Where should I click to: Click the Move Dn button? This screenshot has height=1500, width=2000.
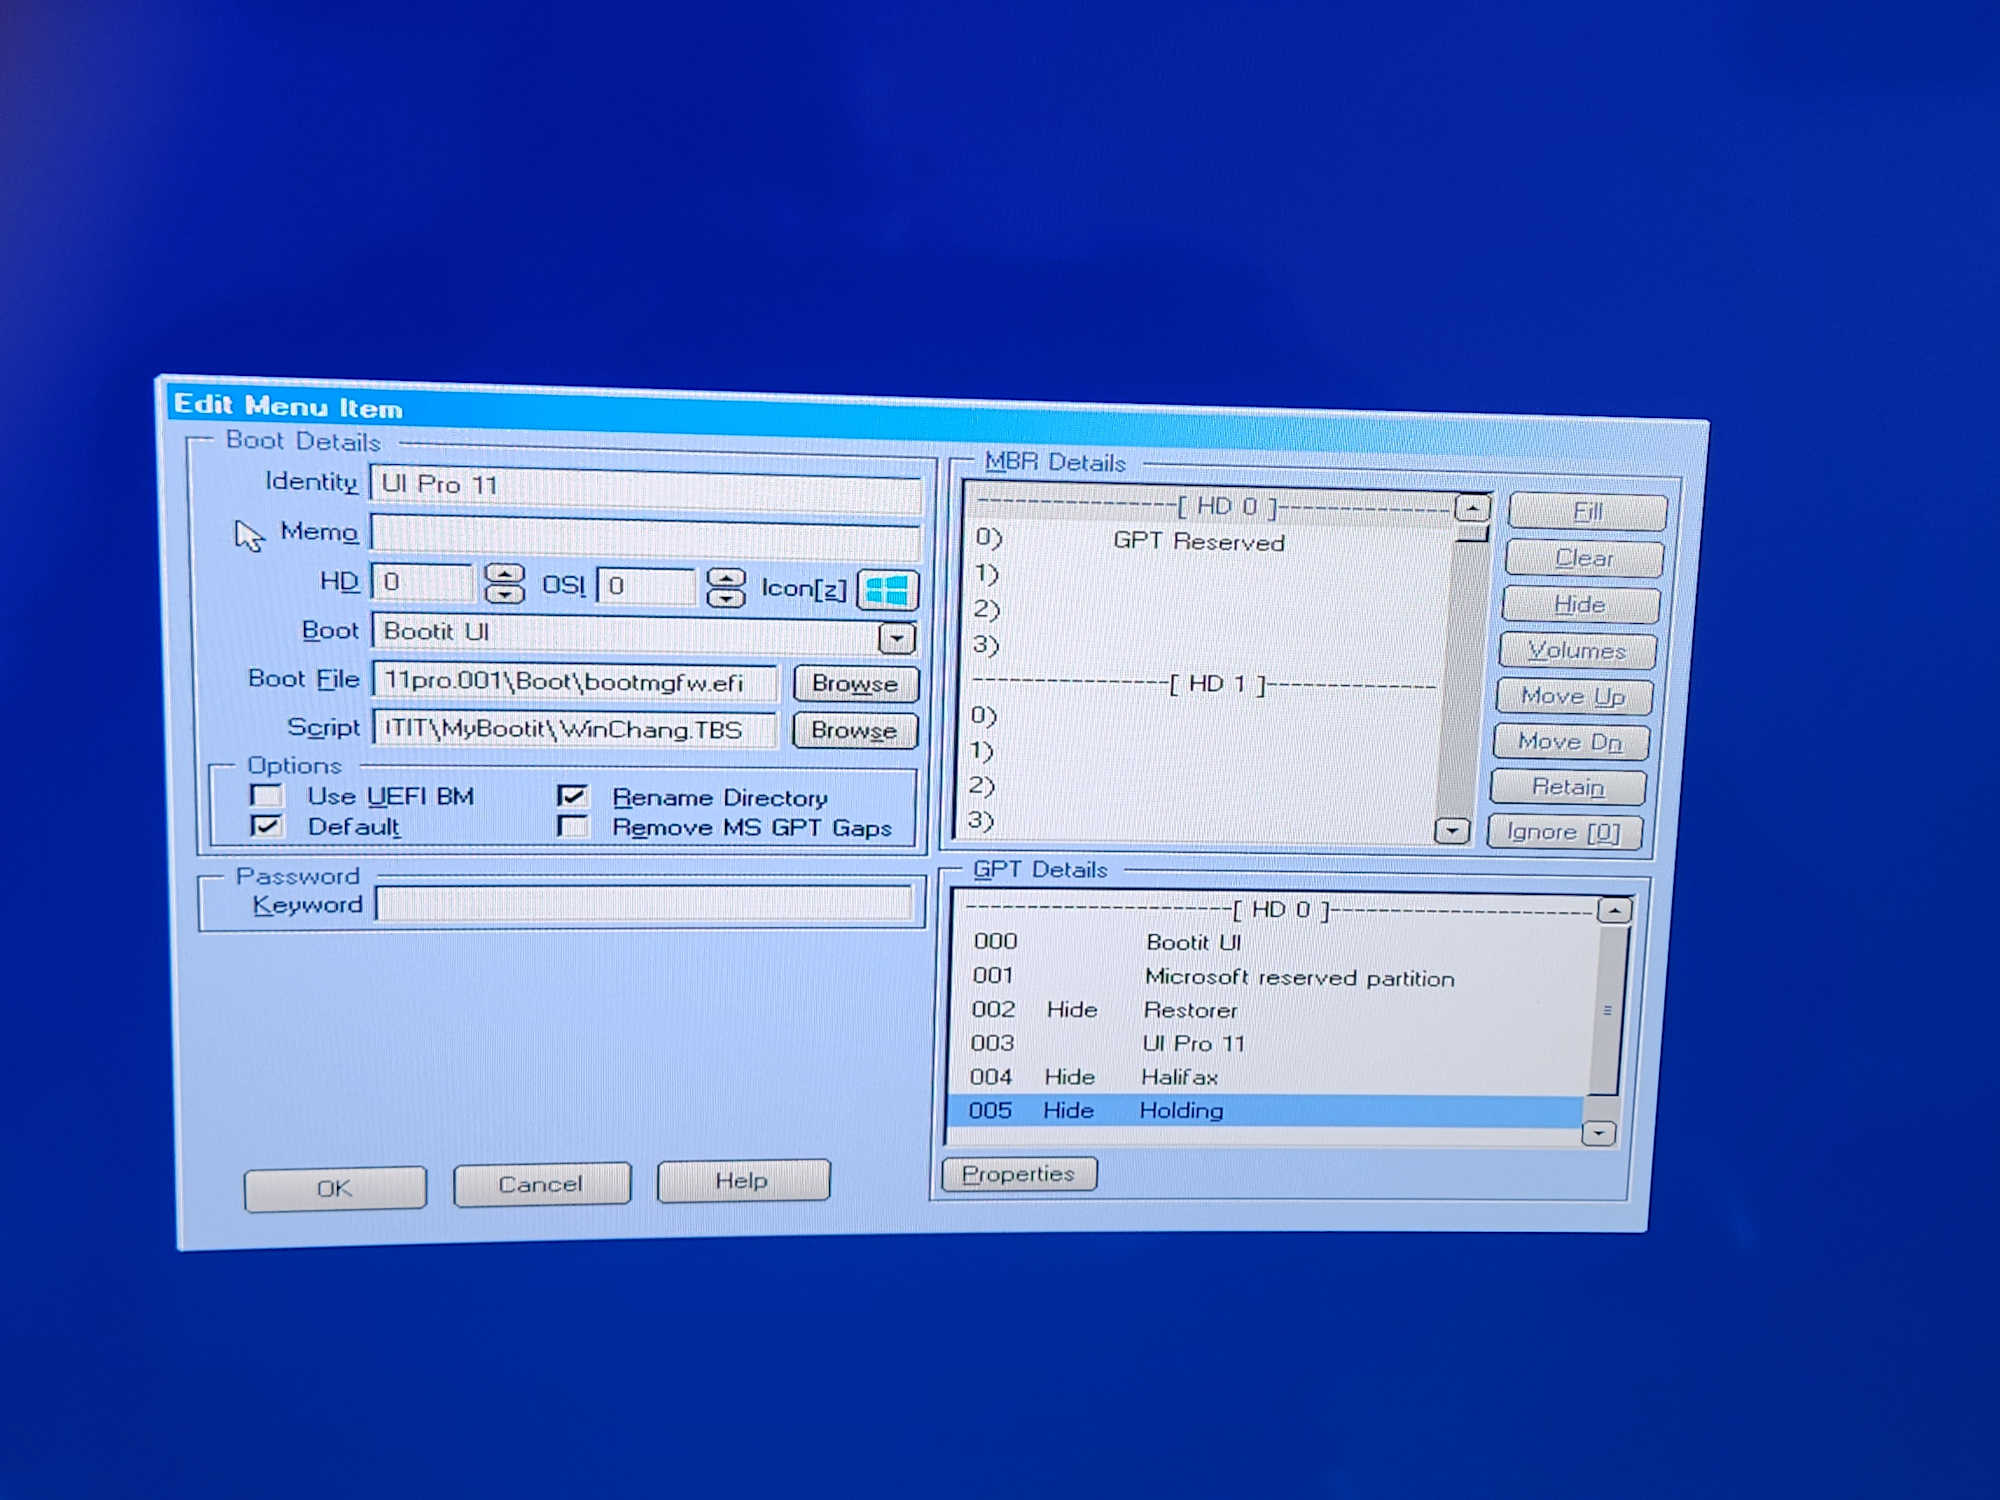click(1570, 742)
